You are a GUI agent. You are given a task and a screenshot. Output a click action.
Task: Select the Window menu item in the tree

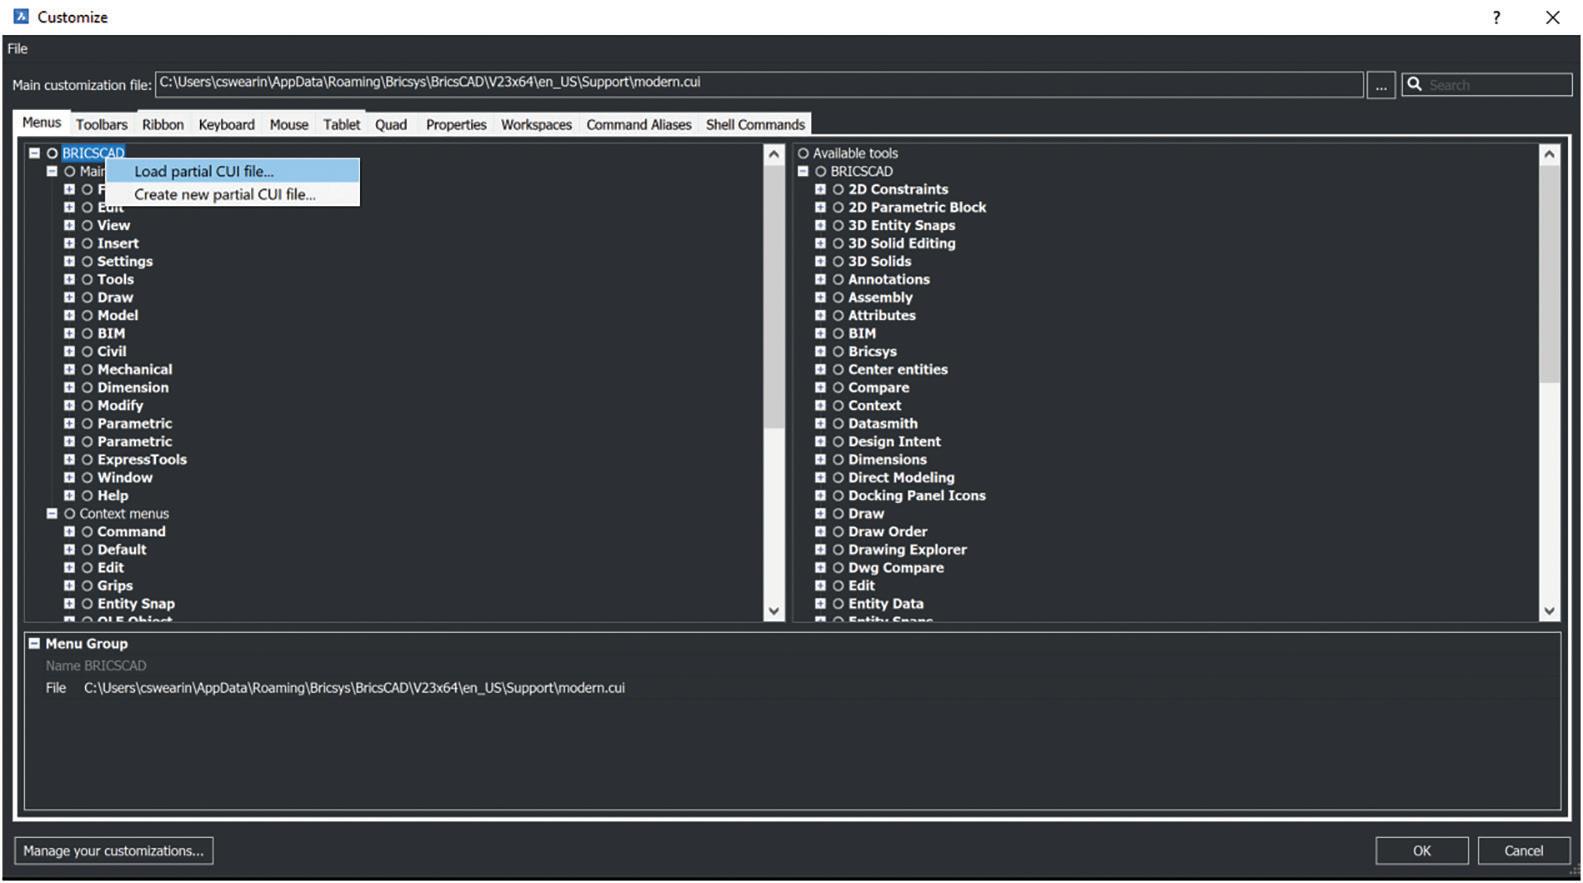pyautogui.click(x=125, y=477)
